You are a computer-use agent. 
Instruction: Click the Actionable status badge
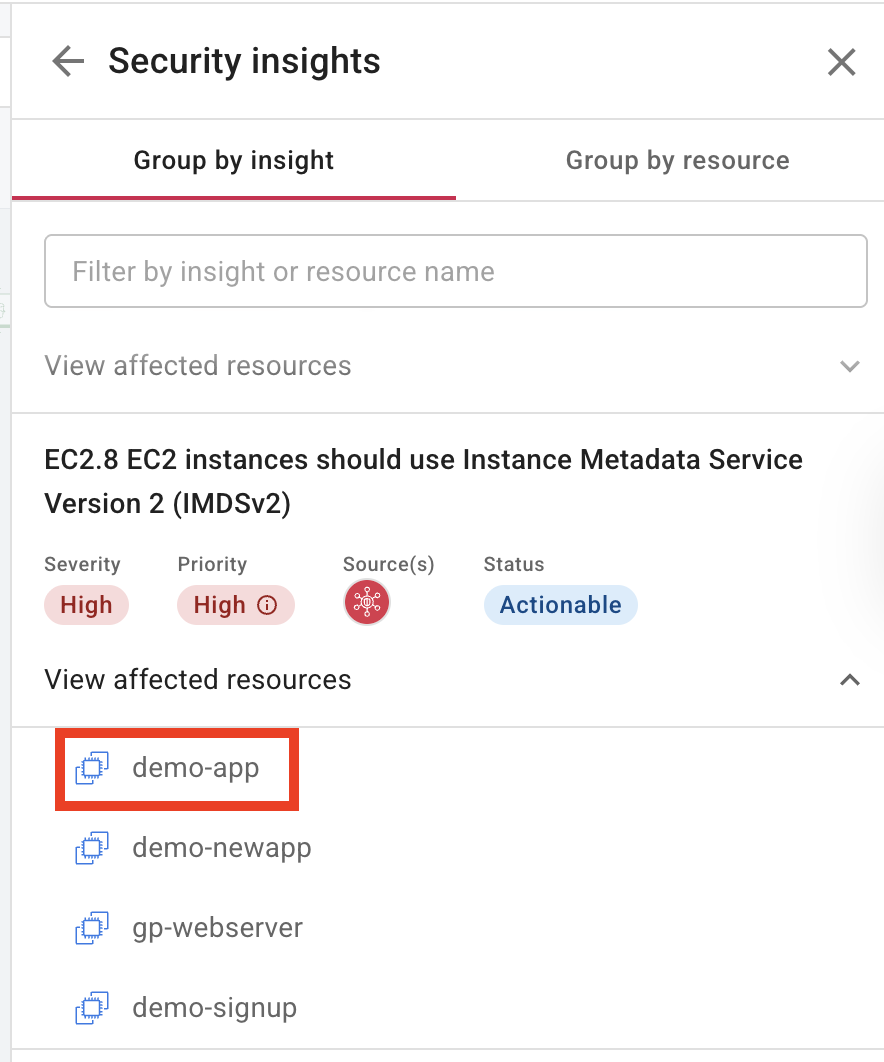click(x=560, y=604)
